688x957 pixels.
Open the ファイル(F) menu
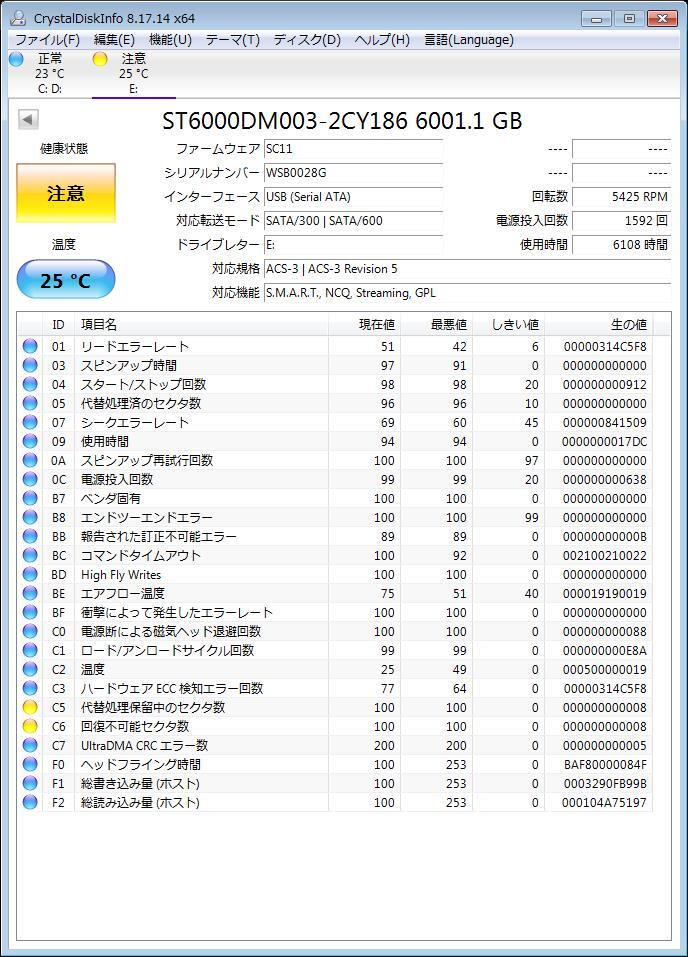click(x=47, y=40)
